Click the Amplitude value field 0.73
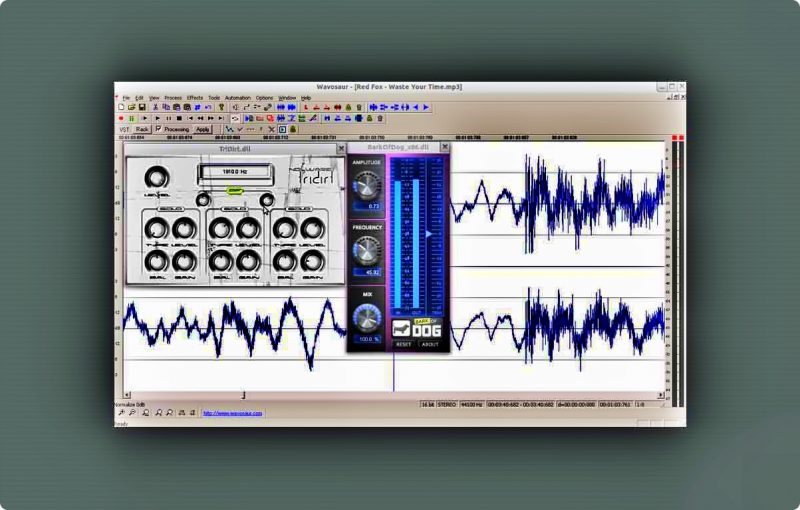 pyautogui.click(x=367, y=206)
